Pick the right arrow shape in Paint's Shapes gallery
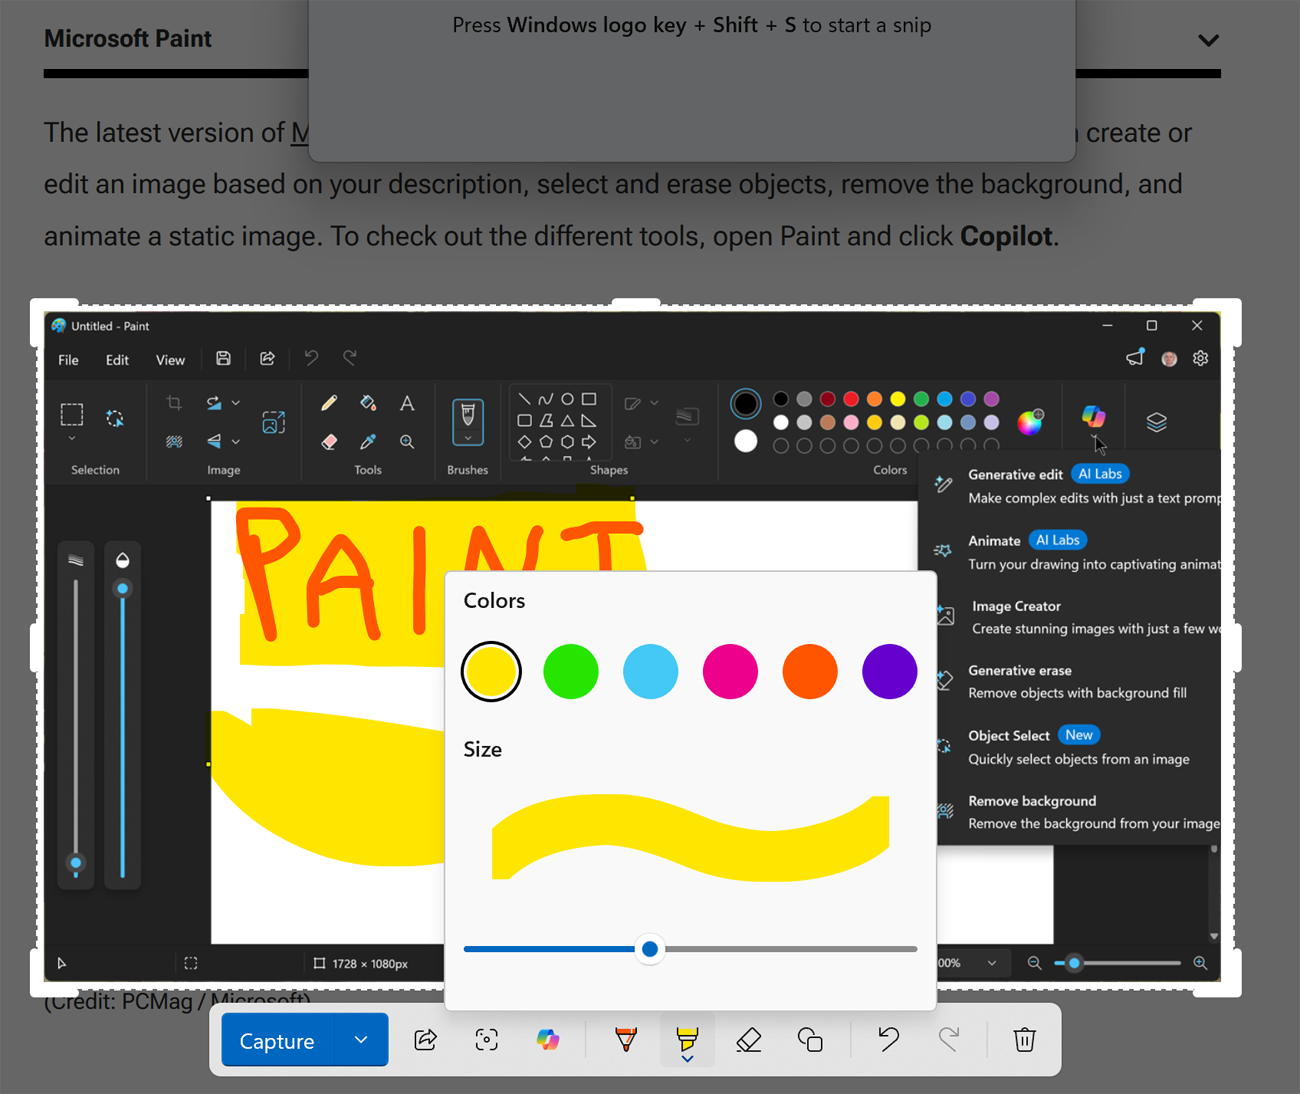1300x1094 pixels. pos(589,441)
